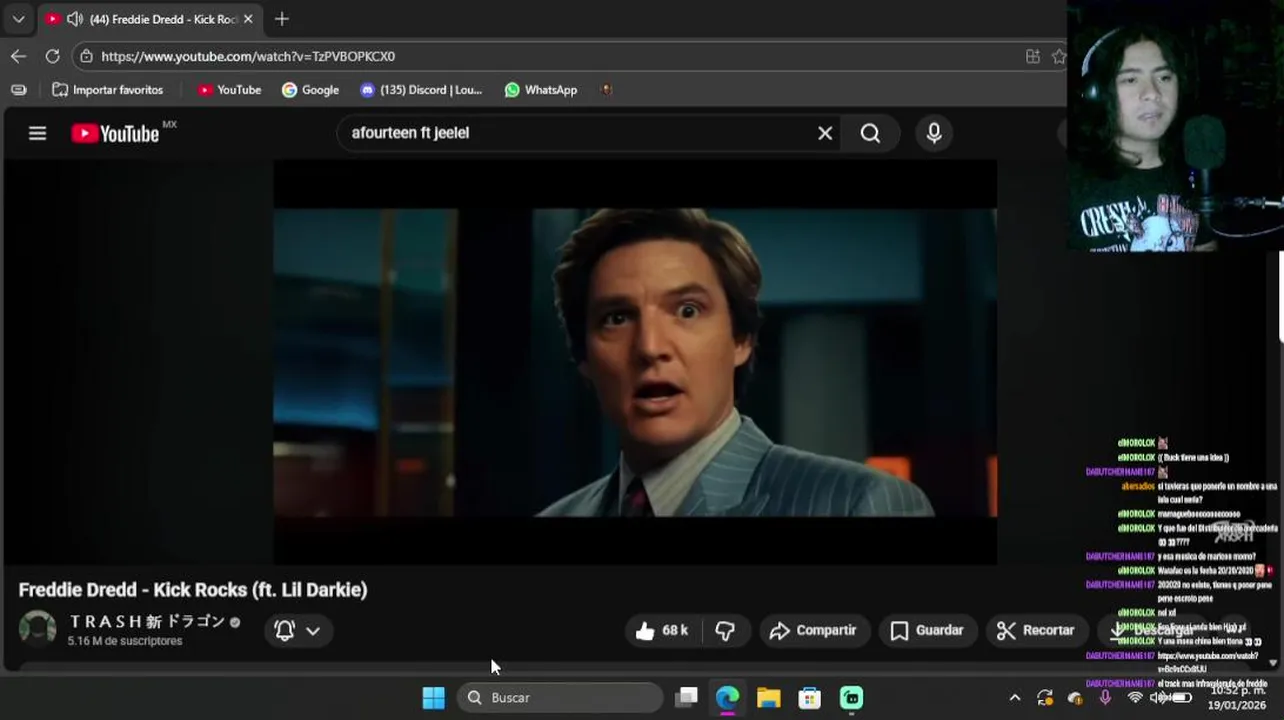Open the Importar favoritos folder
Viewport: 1284px width, 720px height.
pyautogui.click(x=107, y=90)
